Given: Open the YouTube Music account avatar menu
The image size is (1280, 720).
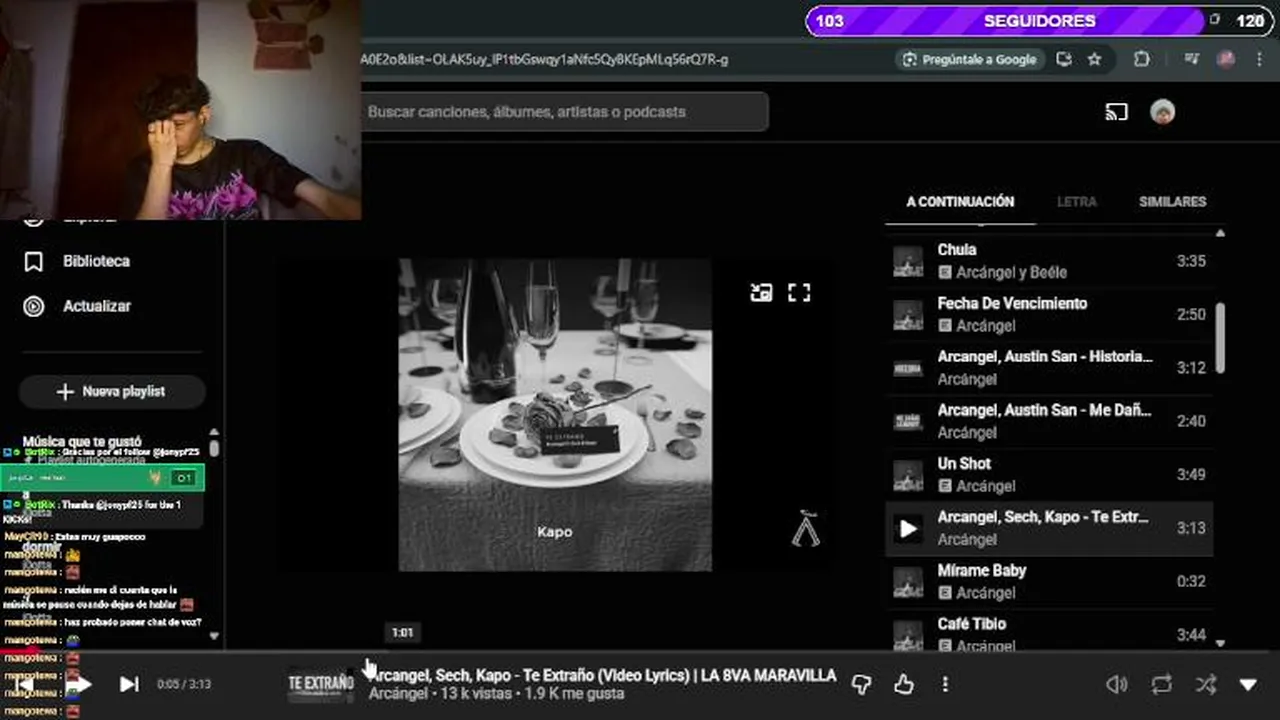Looking at the screenshot, I should 1162,112.
